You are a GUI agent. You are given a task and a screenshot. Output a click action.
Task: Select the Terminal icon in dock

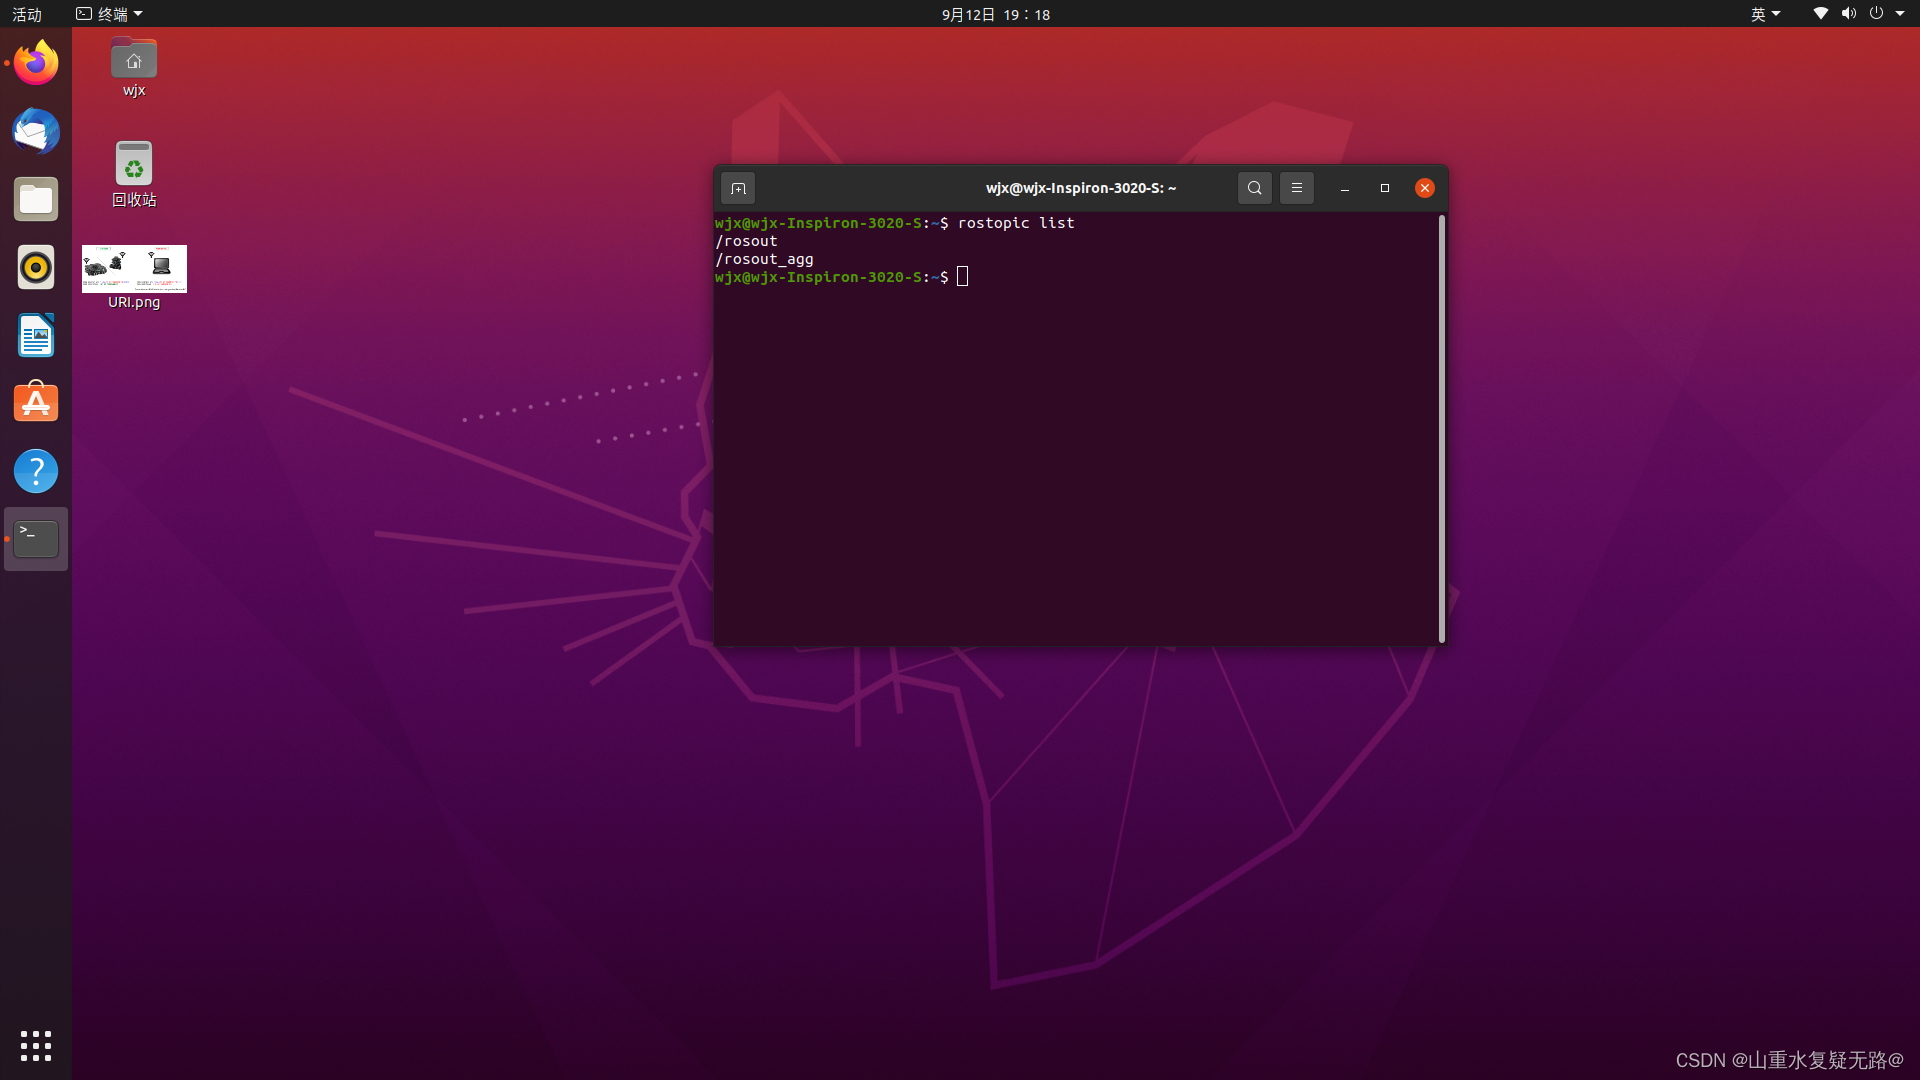(x=36, y=539)
